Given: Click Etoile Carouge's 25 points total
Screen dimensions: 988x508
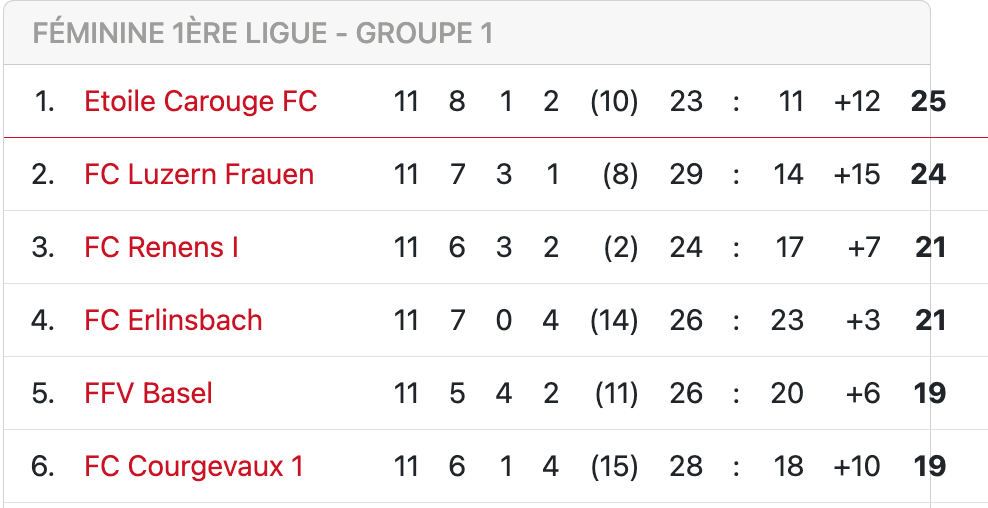Looking at the screenshot, I should (x=928, y=101).
